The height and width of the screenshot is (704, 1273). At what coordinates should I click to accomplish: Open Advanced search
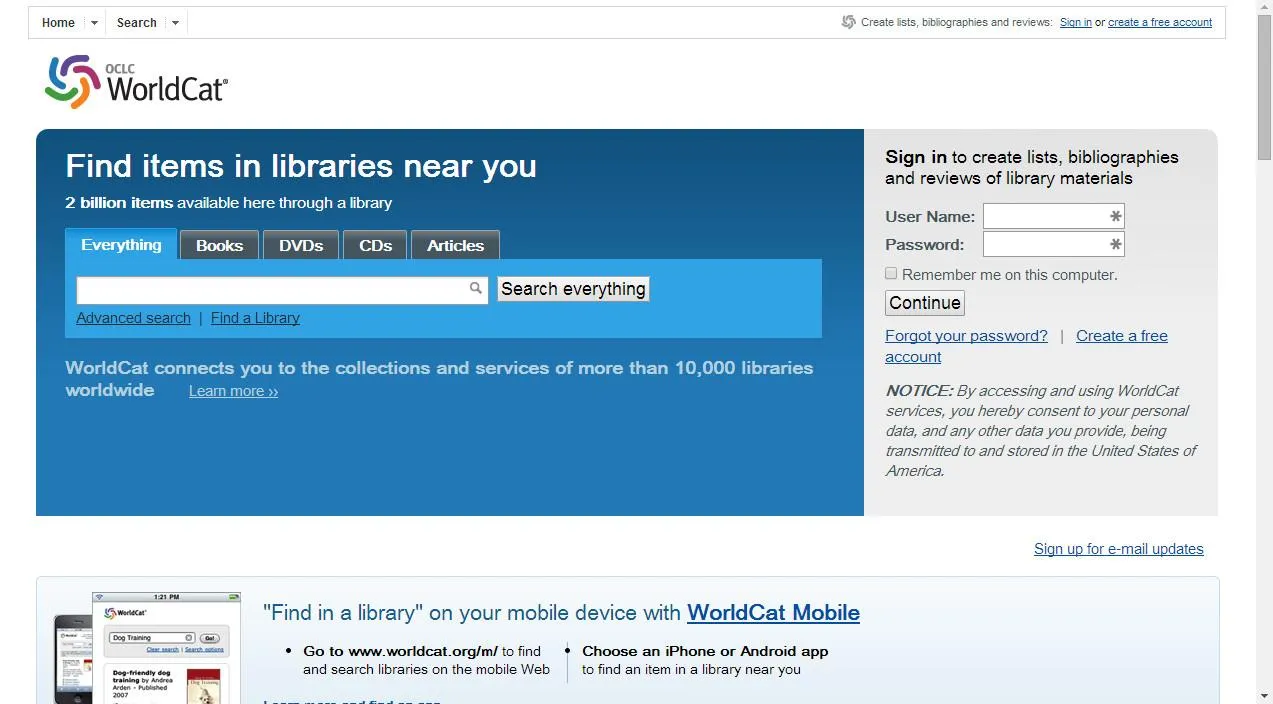(x=133, y=317)
